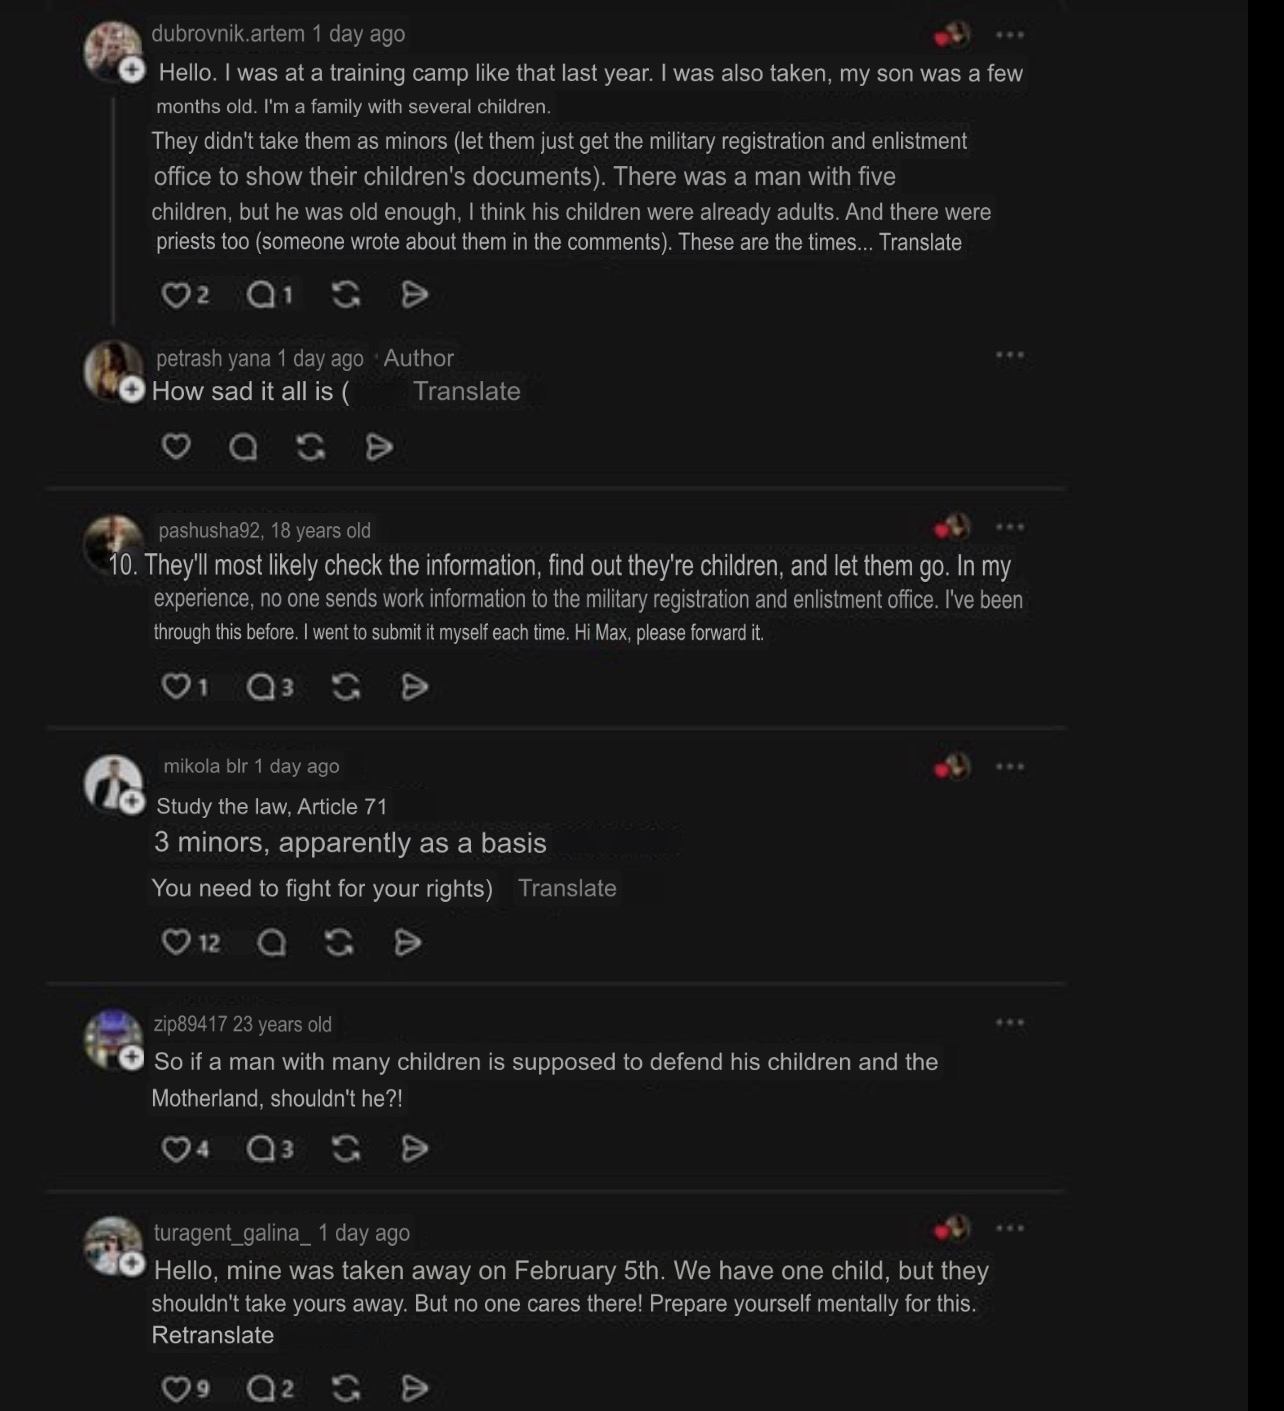Screen dimensions: 1284x1411
Task: Open dubrovnik.artem's profile via username
Action: pos(228,33)
